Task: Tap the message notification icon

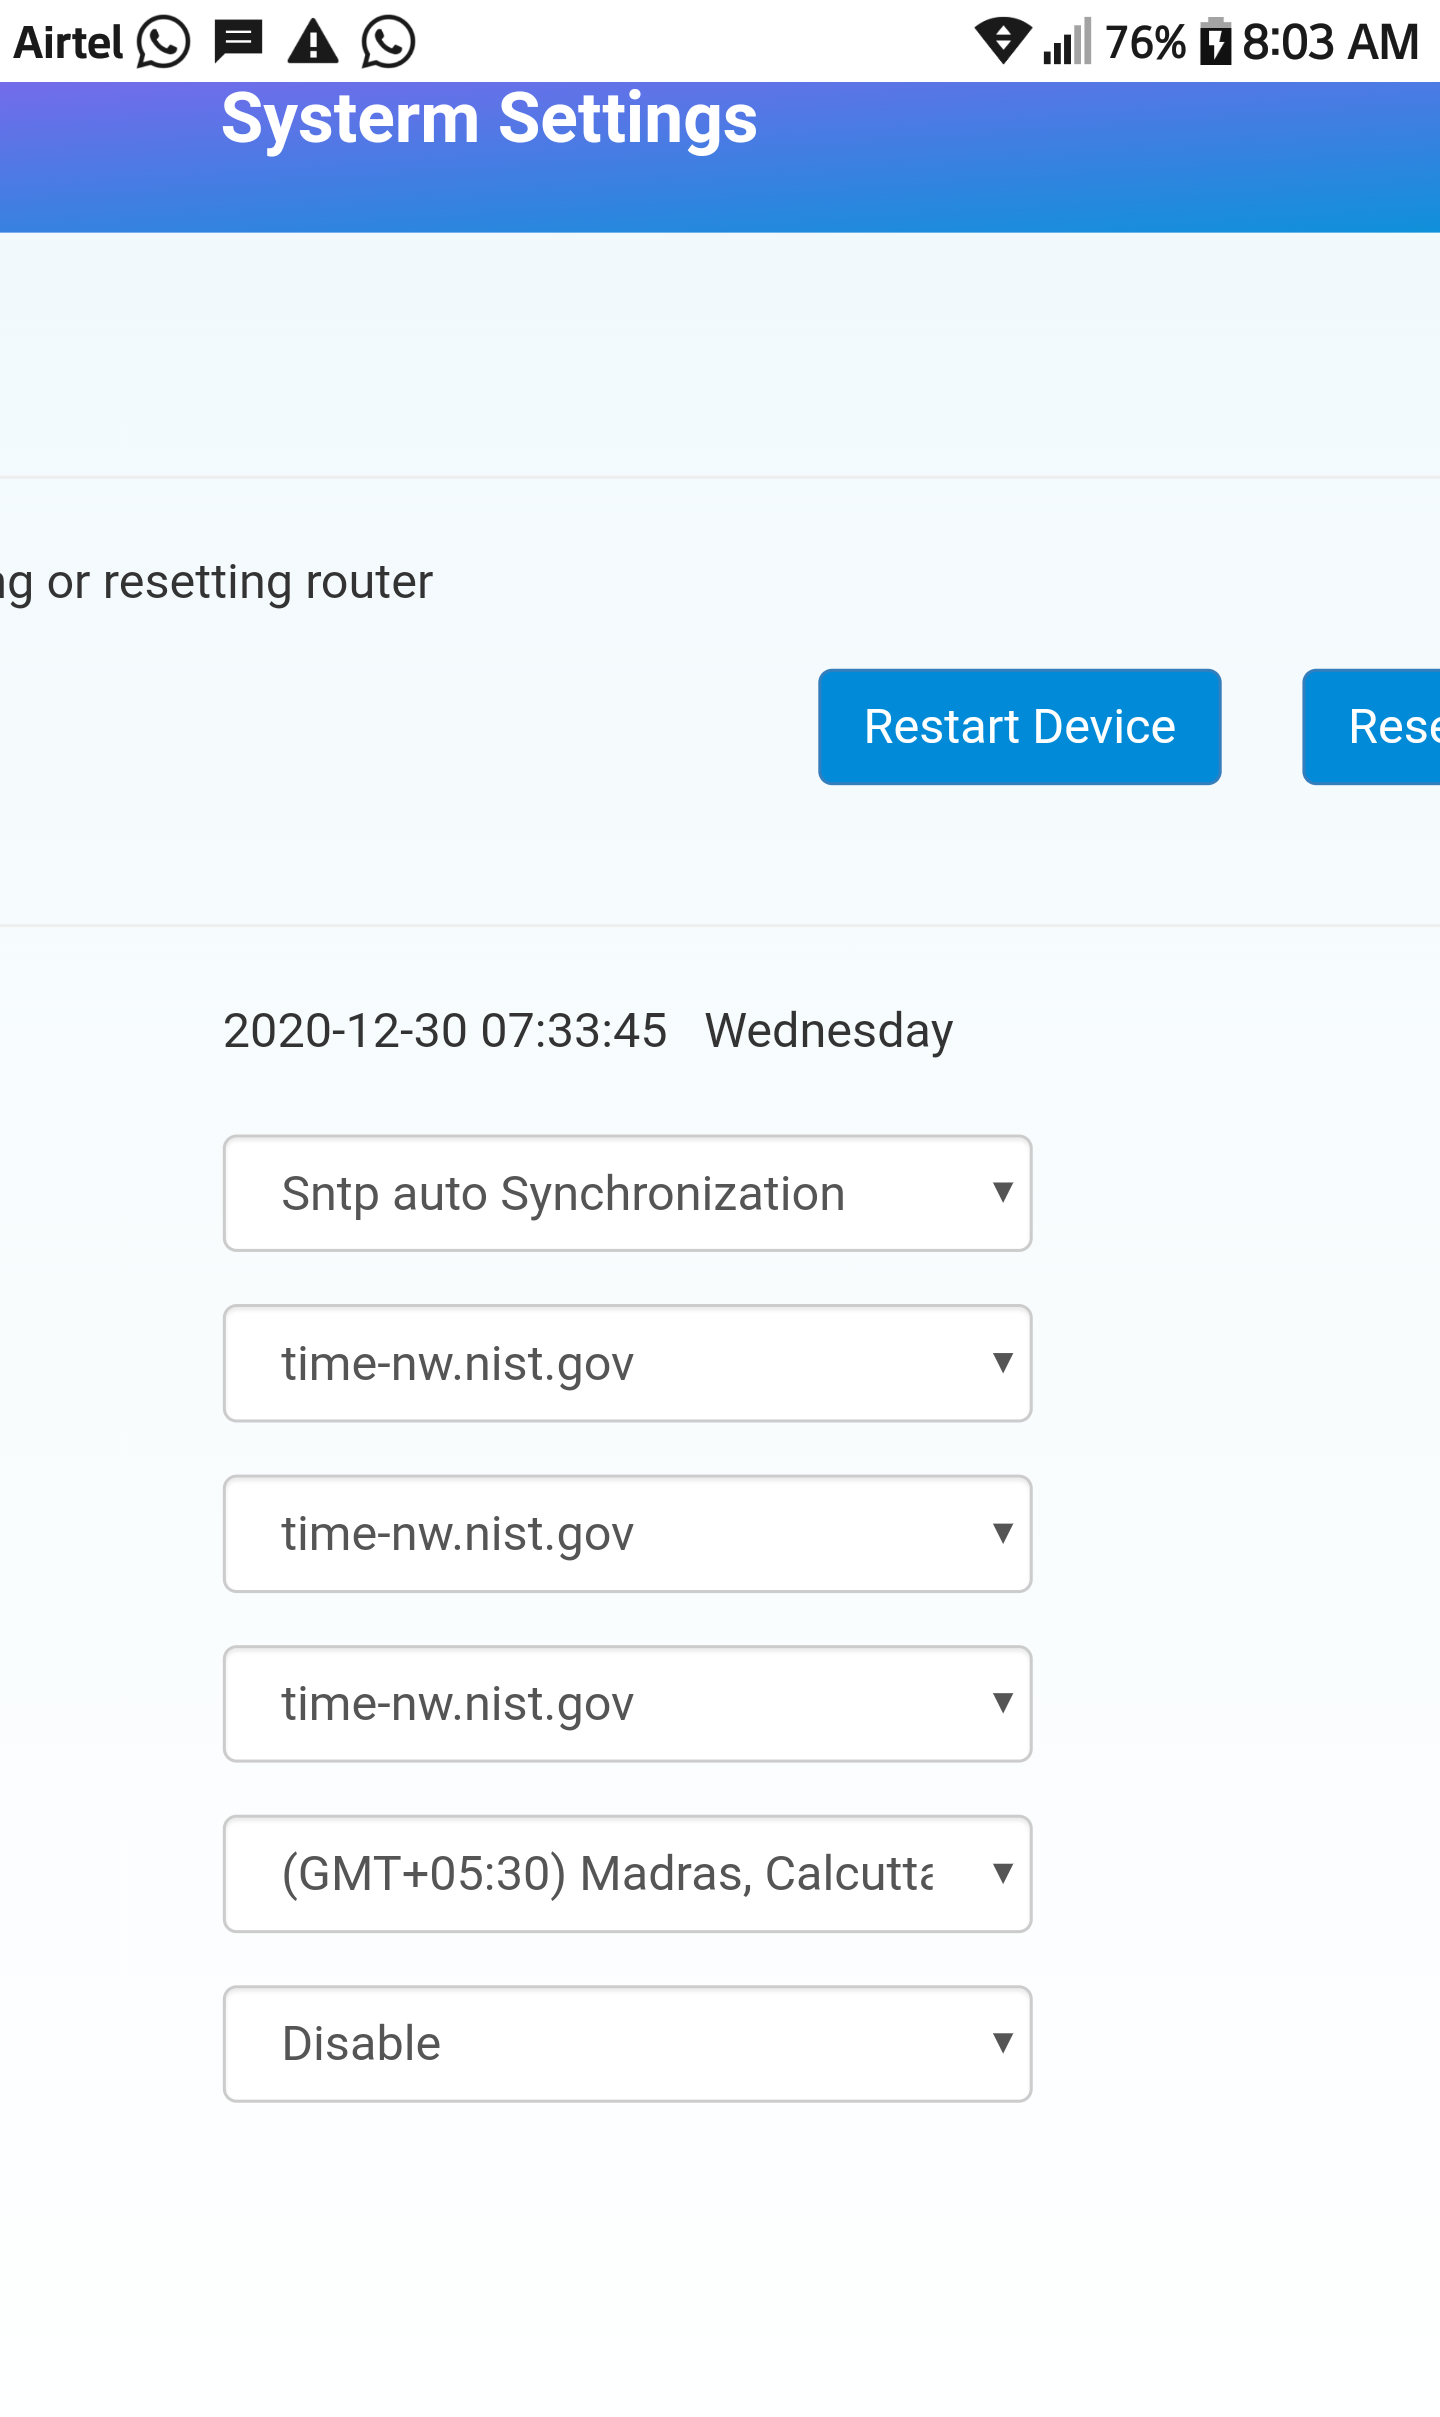Action: pyautogui.click(x=238, y=42)
